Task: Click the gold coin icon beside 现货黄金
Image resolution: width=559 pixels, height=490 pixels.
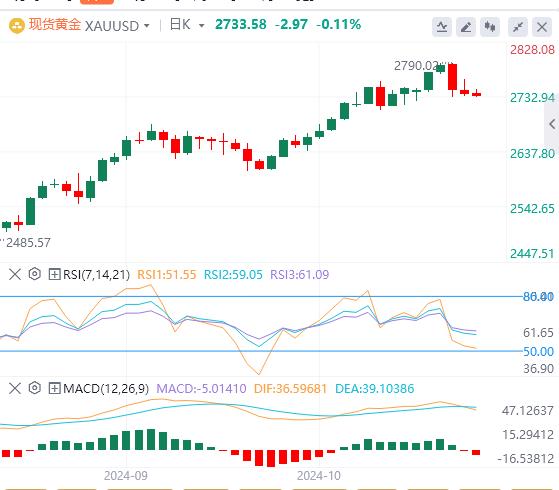Action: (16, 26)
